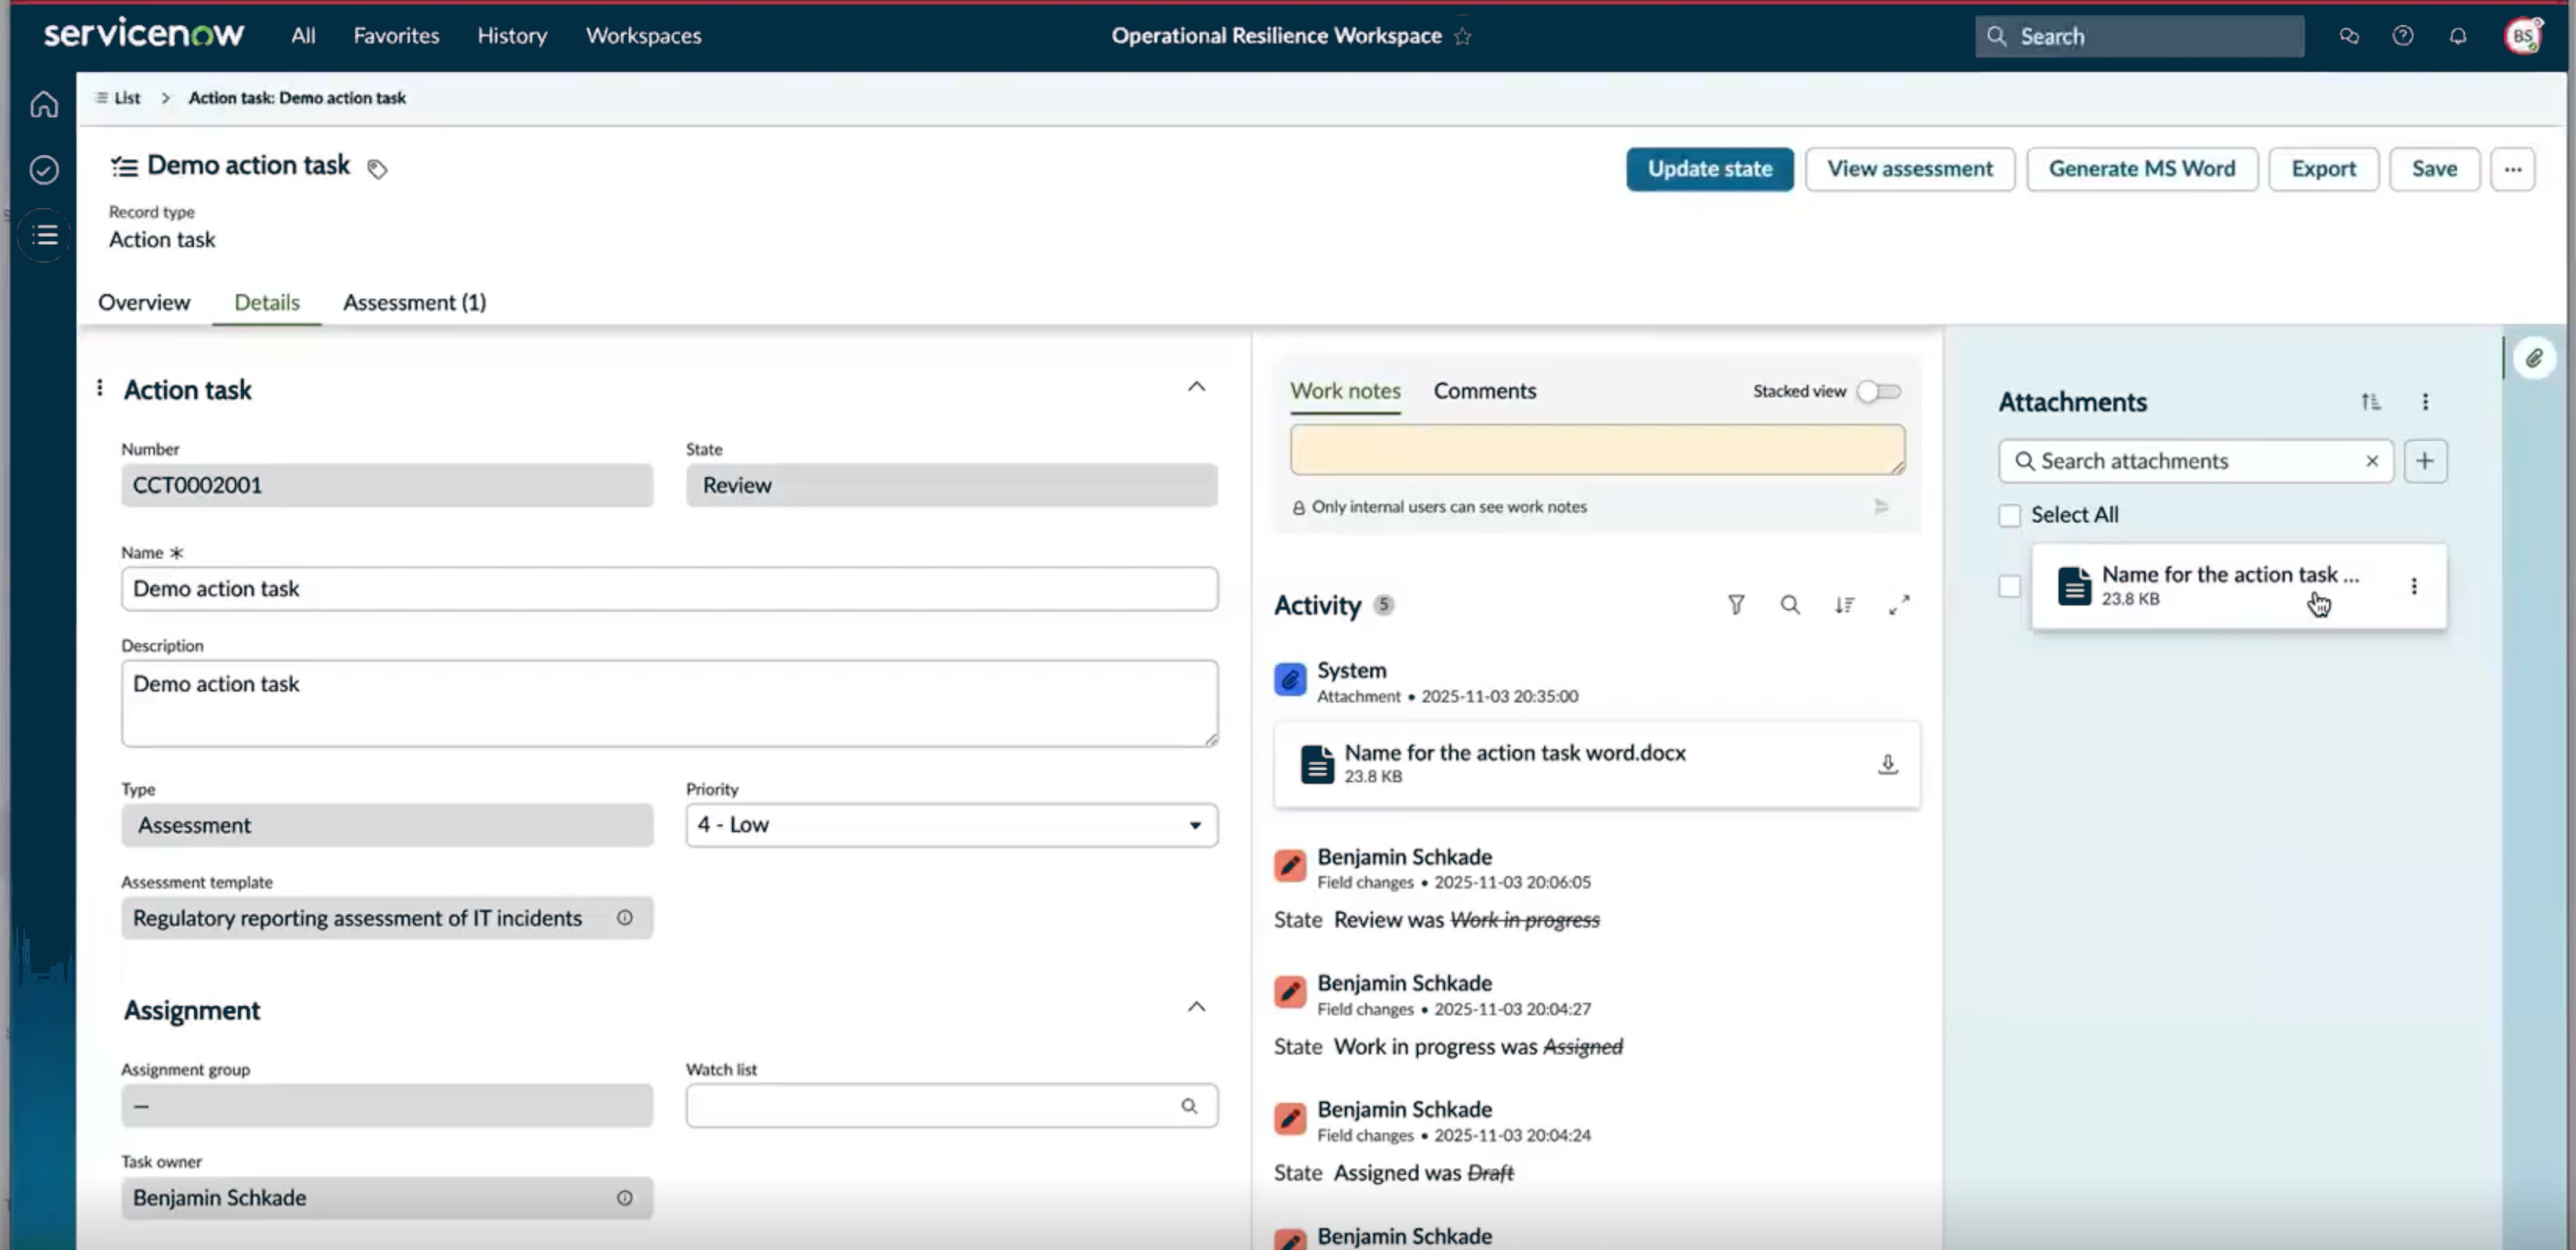Image resolution: width=2576 pixels, height=1250 pixels.
Task: Search within the Activity stream
Action: click(1790, 605)
